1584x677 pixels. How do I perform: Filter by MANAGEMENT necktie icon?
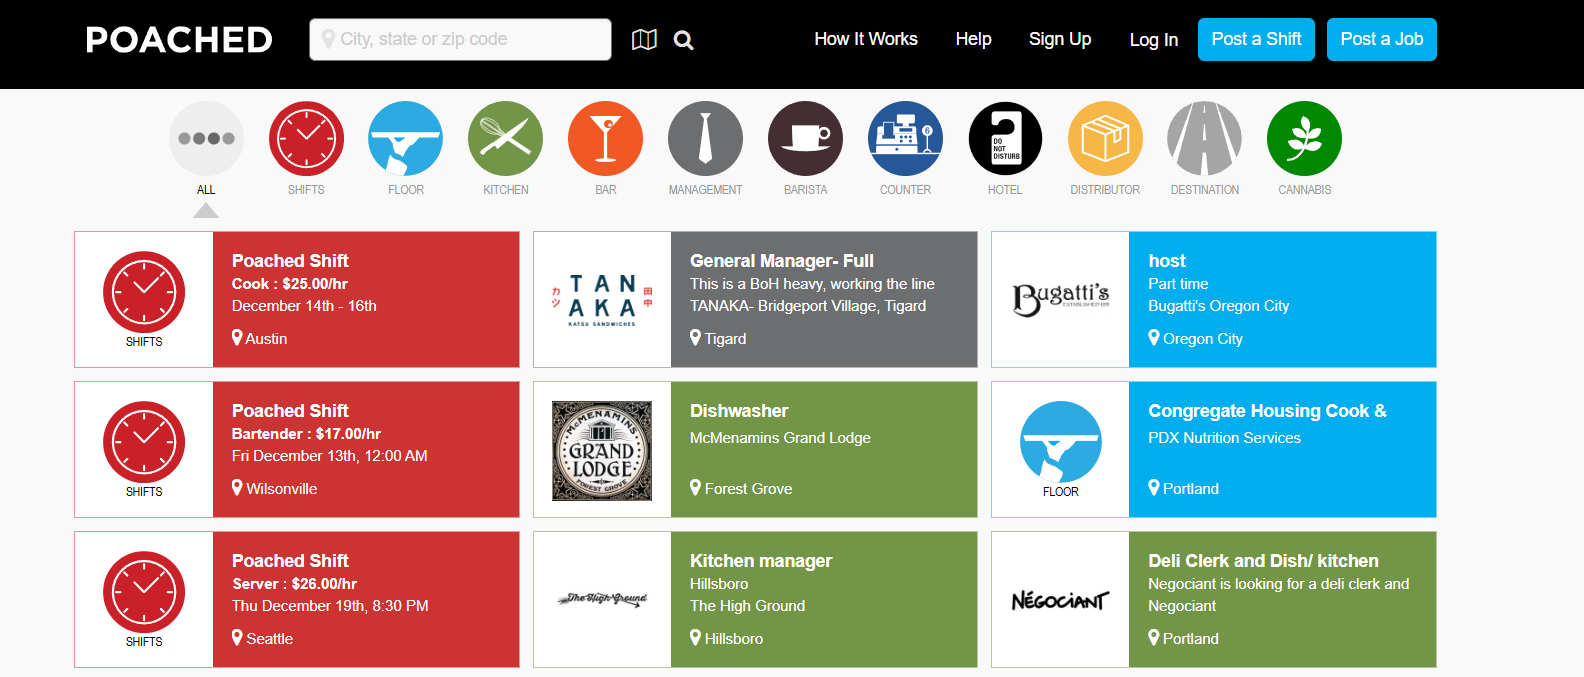[705, 138]
